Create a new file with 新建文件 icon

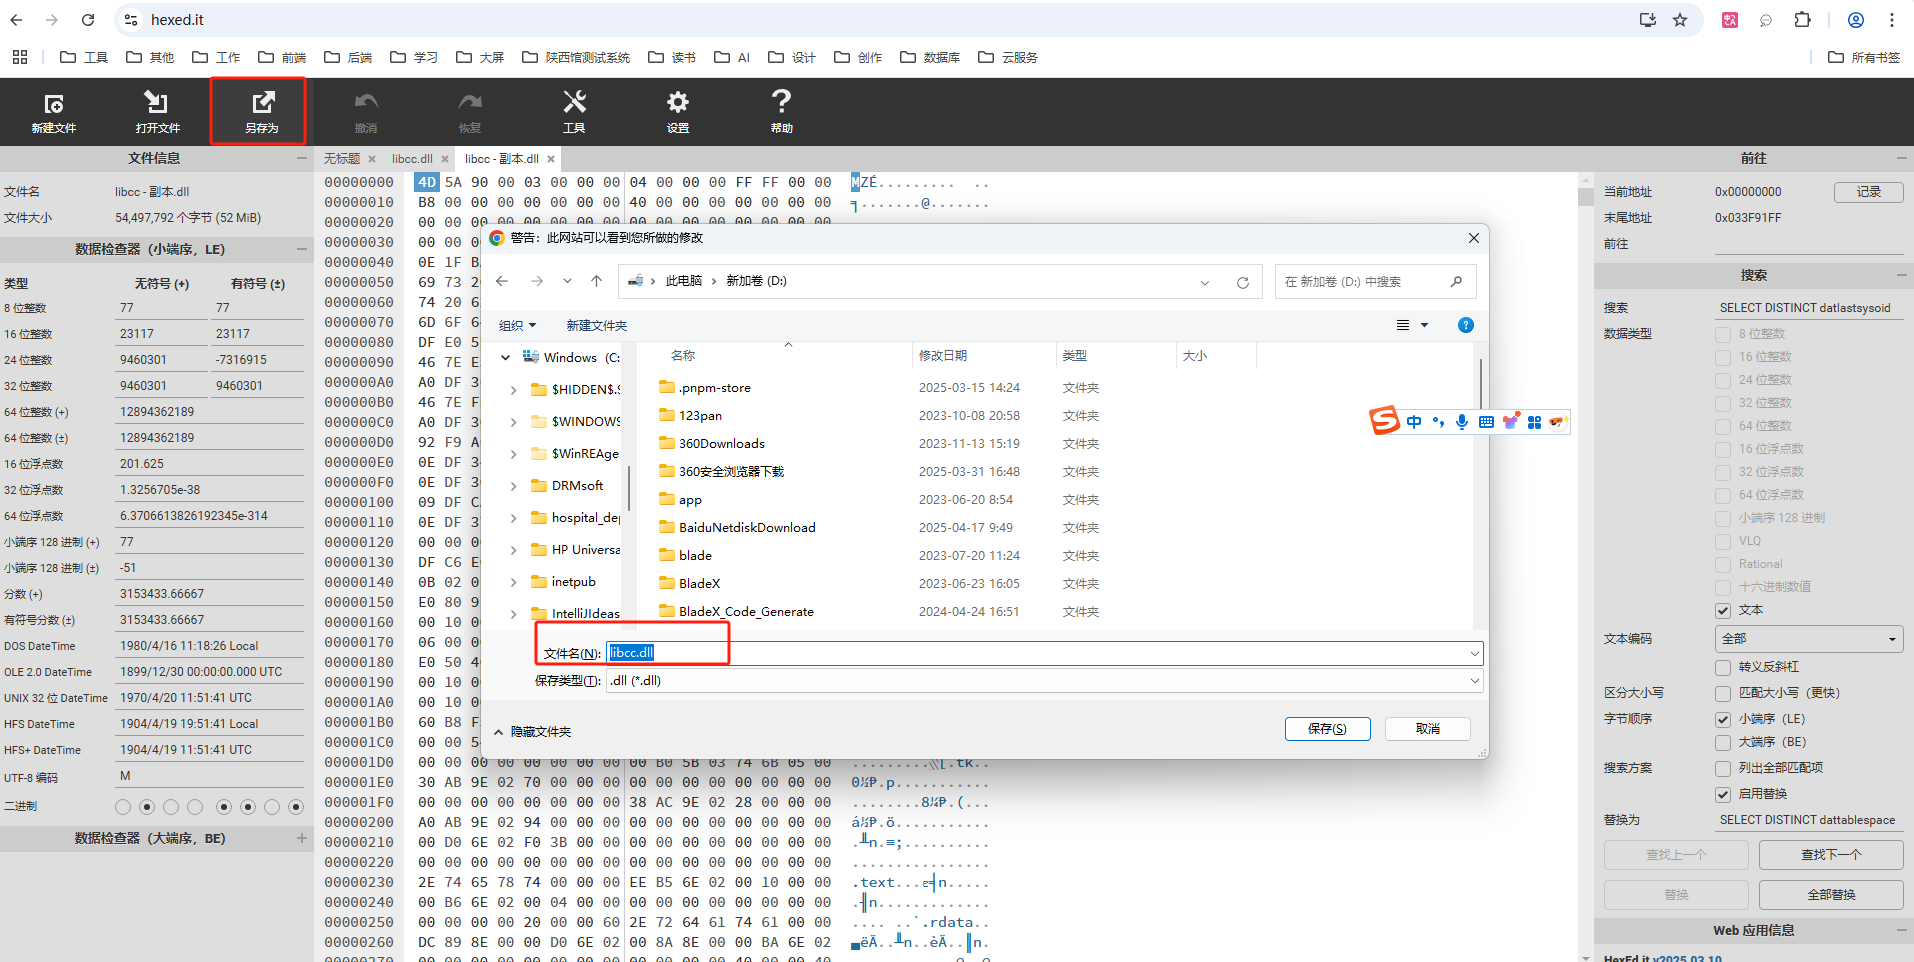pyautogui.click(x=55, y=111)
